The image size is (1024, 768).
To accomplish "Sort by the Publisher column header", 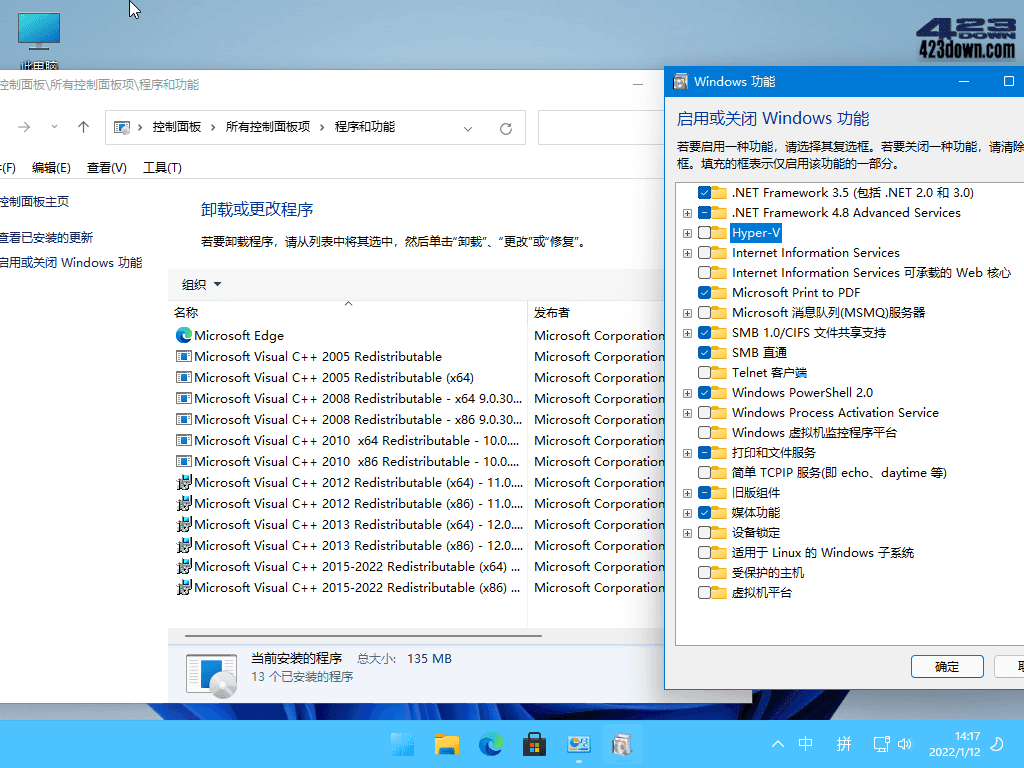I will (596, 313).
